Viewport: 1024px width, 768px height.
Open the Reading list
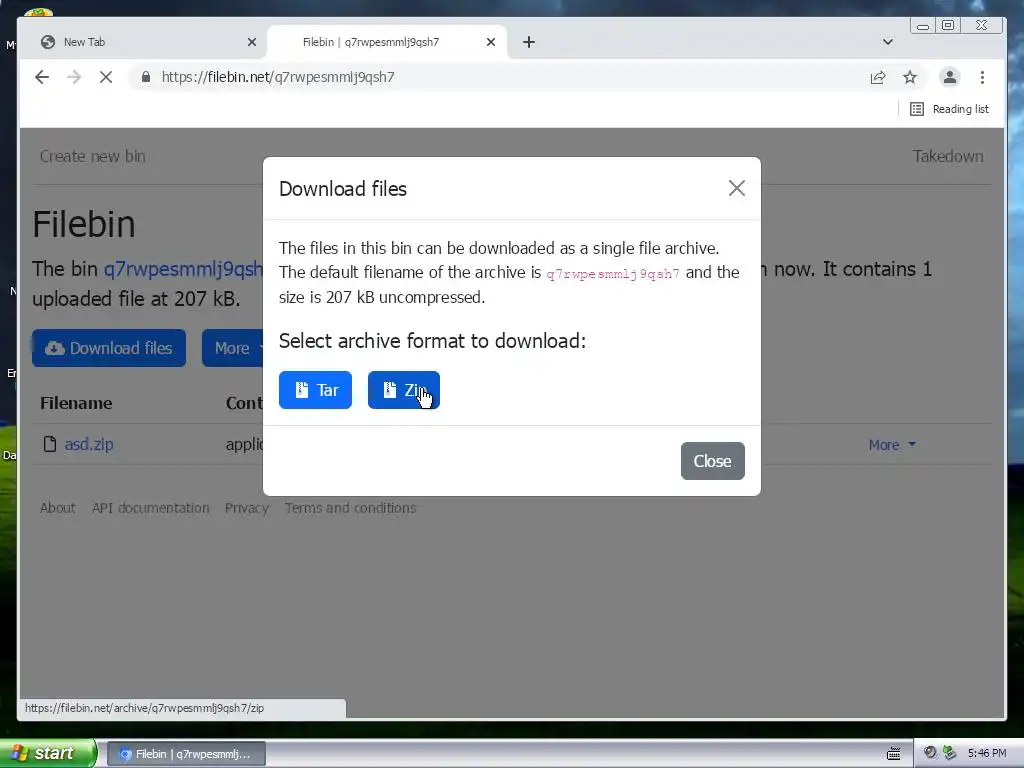[x=950, y=109]
